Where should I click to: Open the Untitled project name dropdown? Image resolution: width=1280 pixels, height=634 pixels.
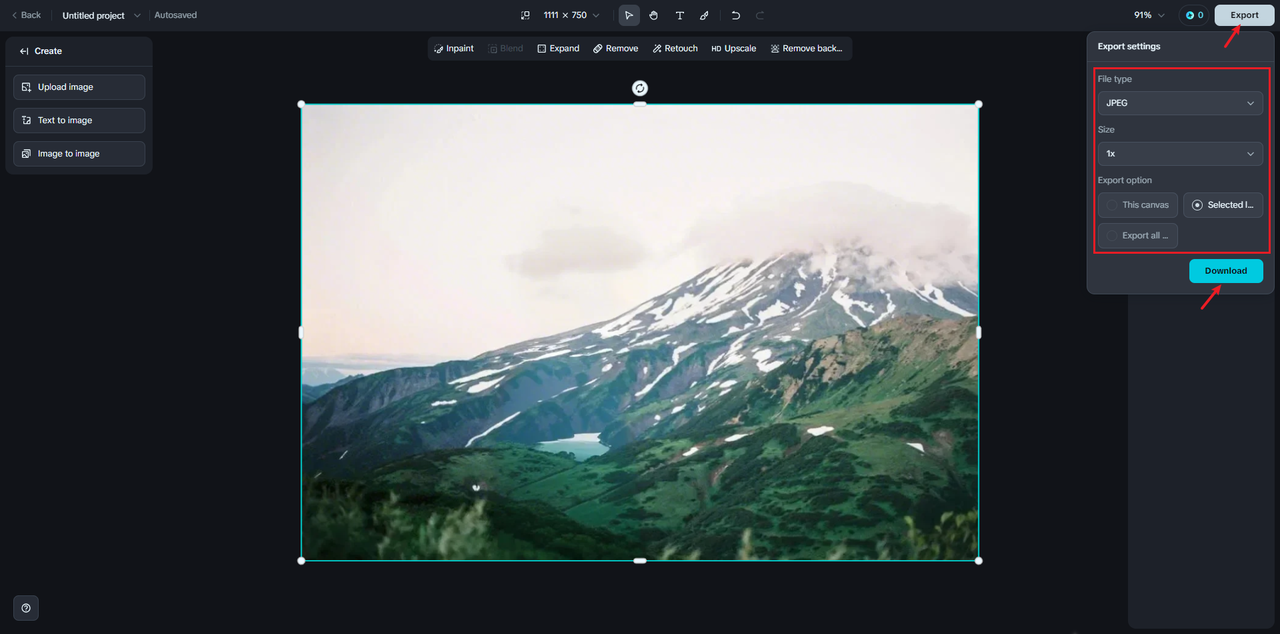click(x=101, y=15)
